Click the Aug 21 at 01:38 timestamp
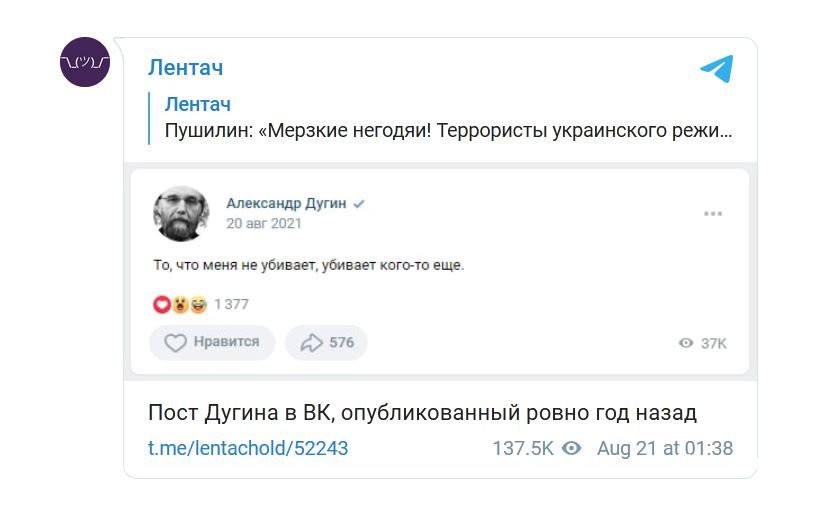Screen dimensions: 818x507 665,448
